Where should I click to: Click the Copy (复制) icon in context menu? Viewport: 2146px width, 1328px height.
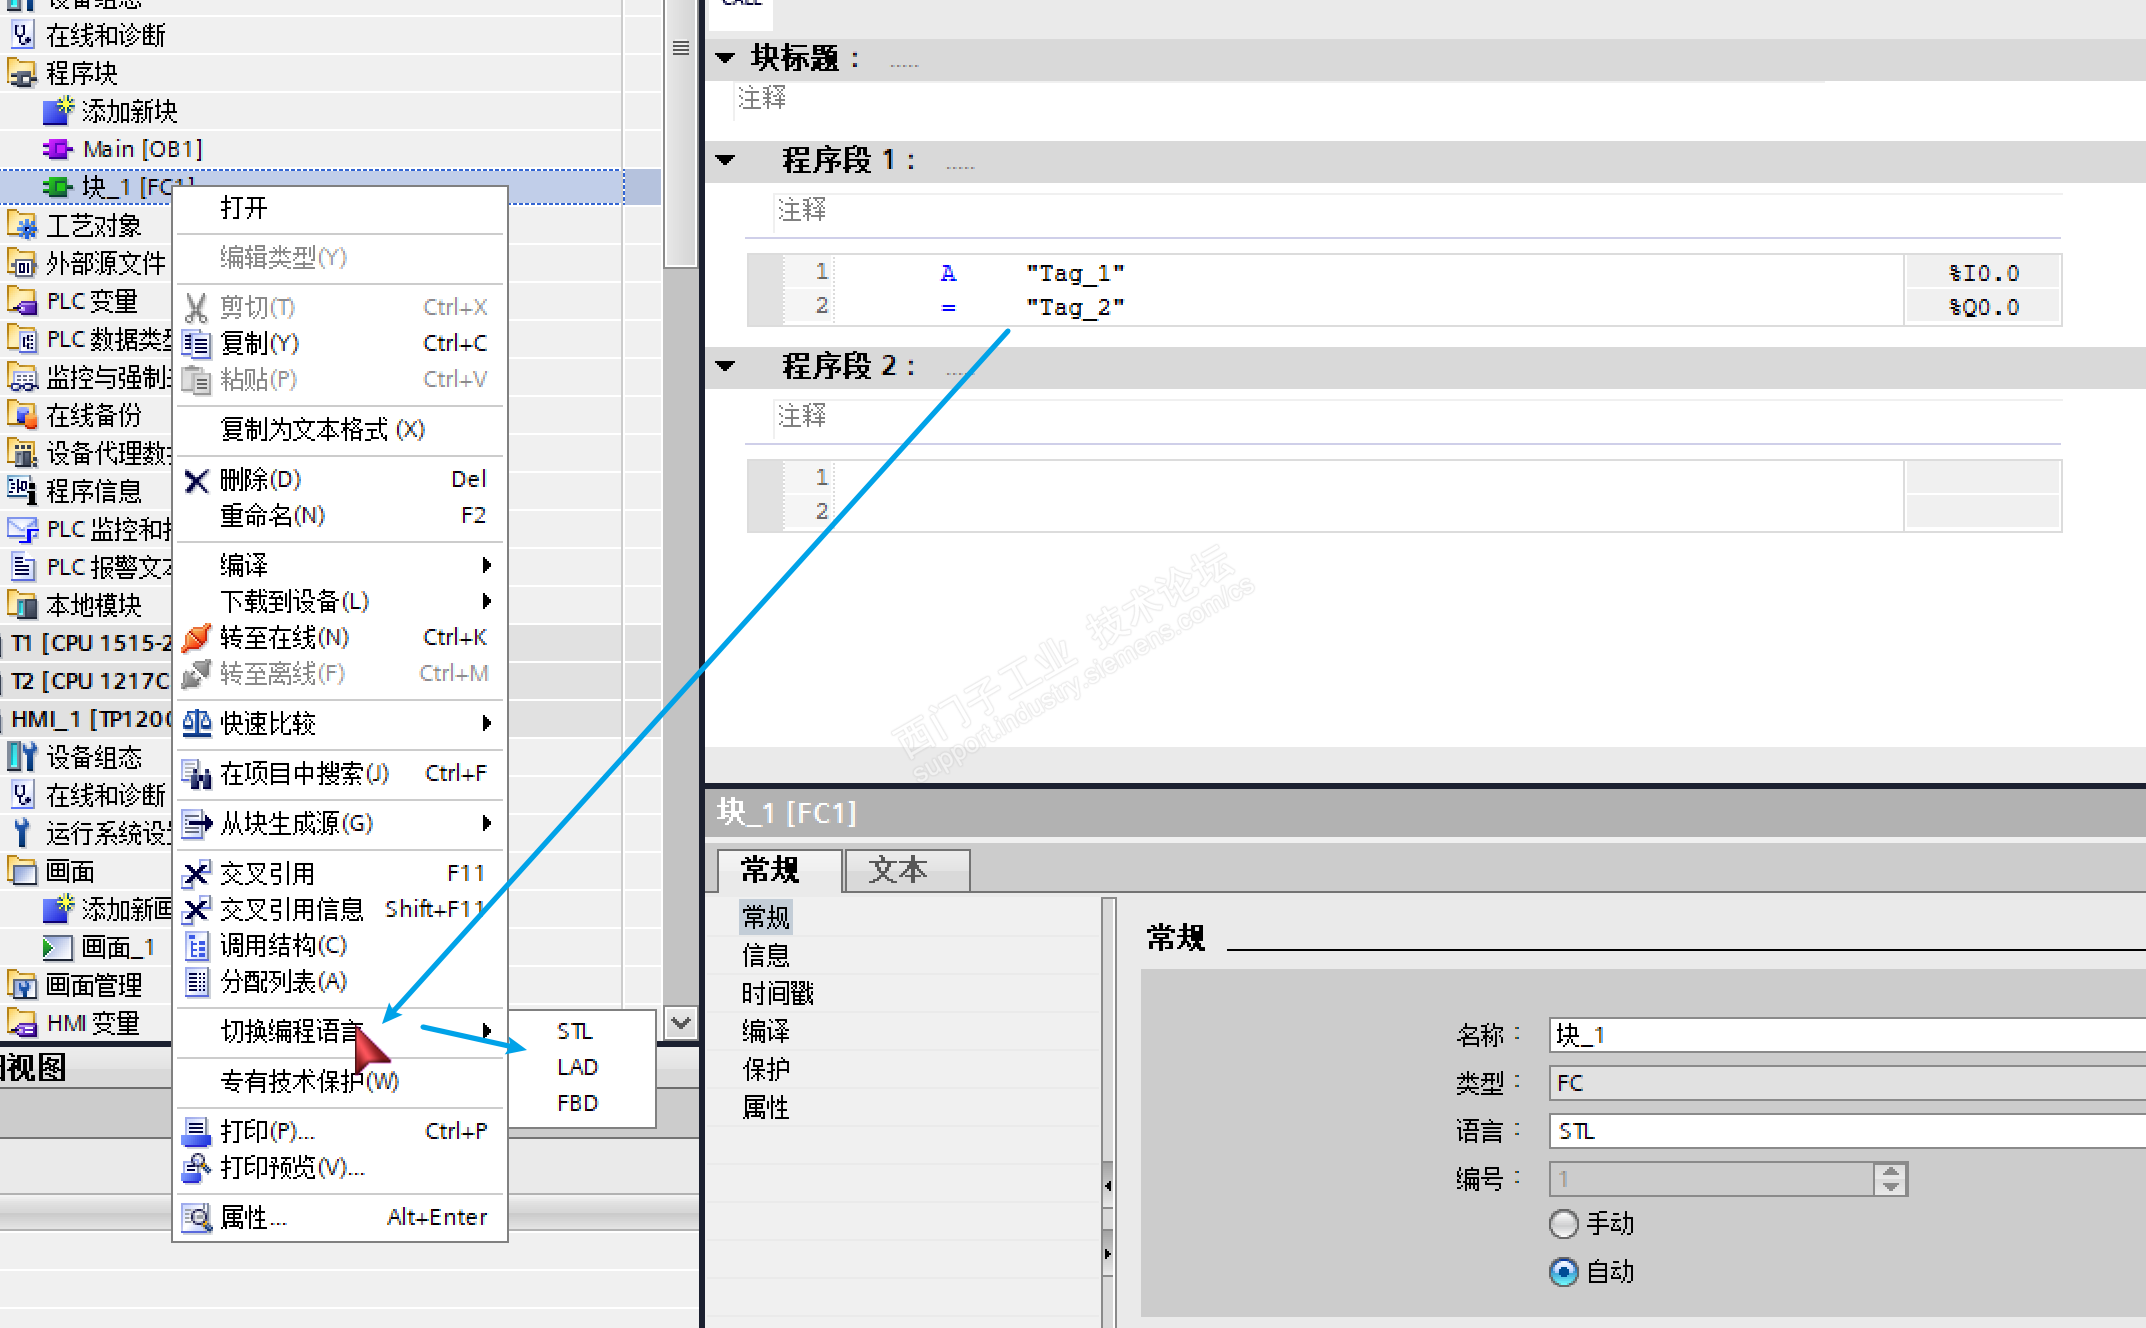pos(197,345)
